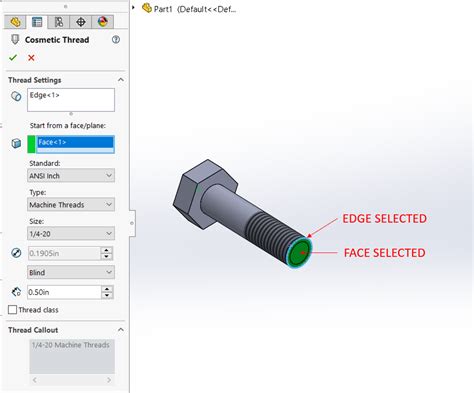Click the thread depth icon

[16, 292]
